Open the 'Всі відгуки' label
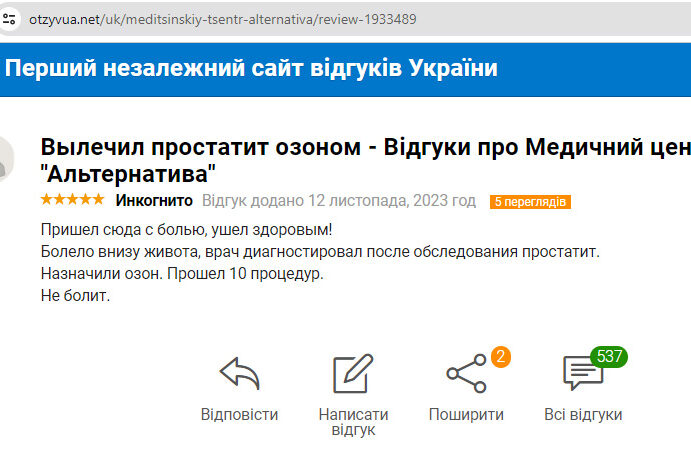This screenshot has width=691, height=461. click(x=583, y=414)
